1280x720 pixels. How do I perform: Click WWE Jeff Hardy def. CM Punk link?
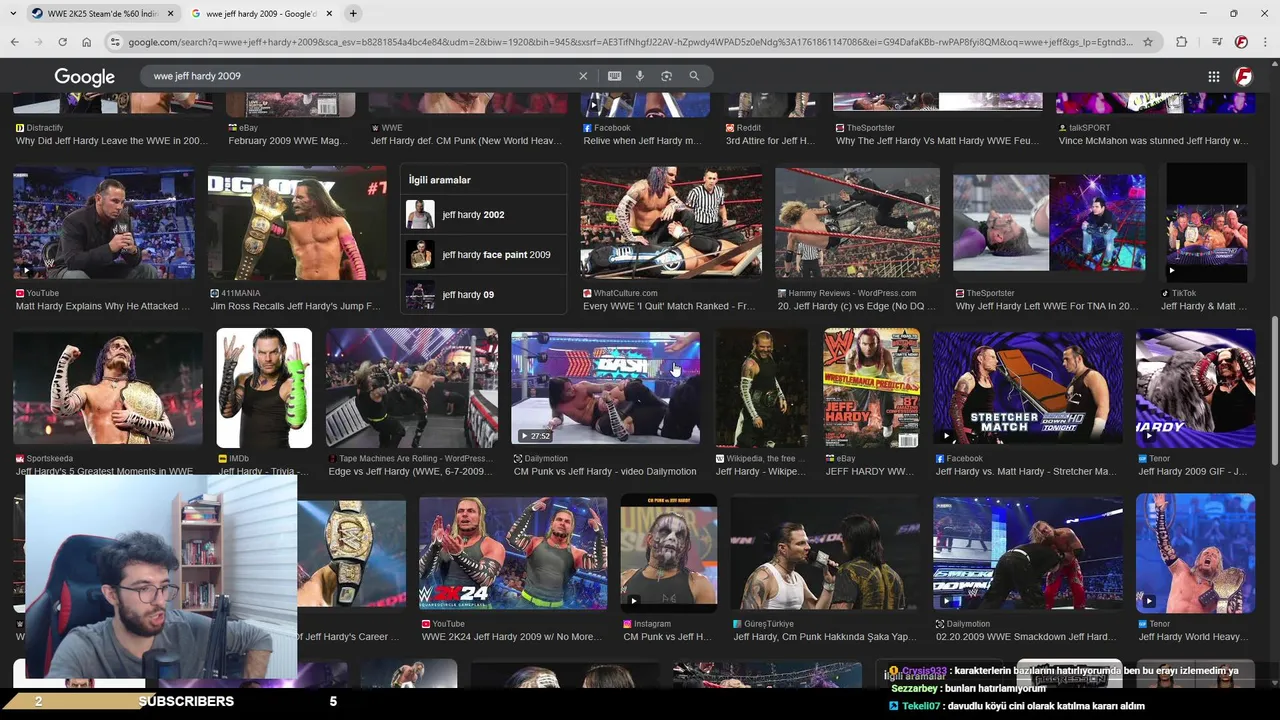466,141
